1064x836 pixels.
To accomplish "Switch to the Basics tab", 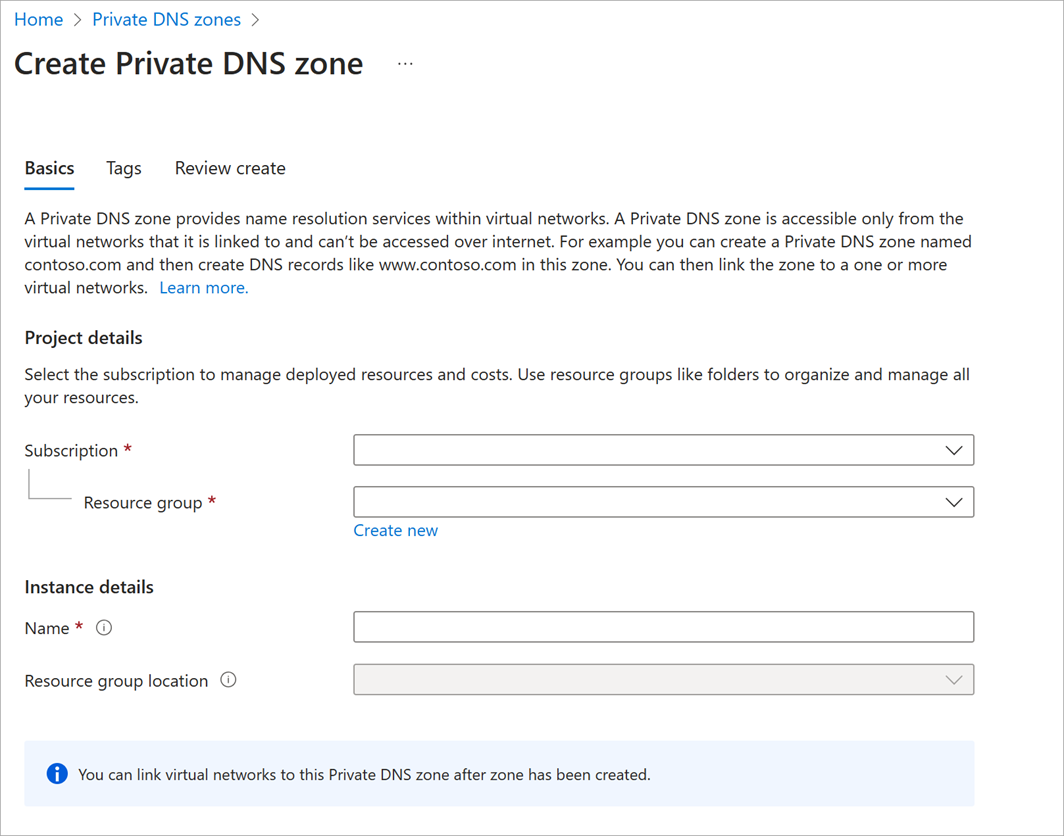I will 50,168.
